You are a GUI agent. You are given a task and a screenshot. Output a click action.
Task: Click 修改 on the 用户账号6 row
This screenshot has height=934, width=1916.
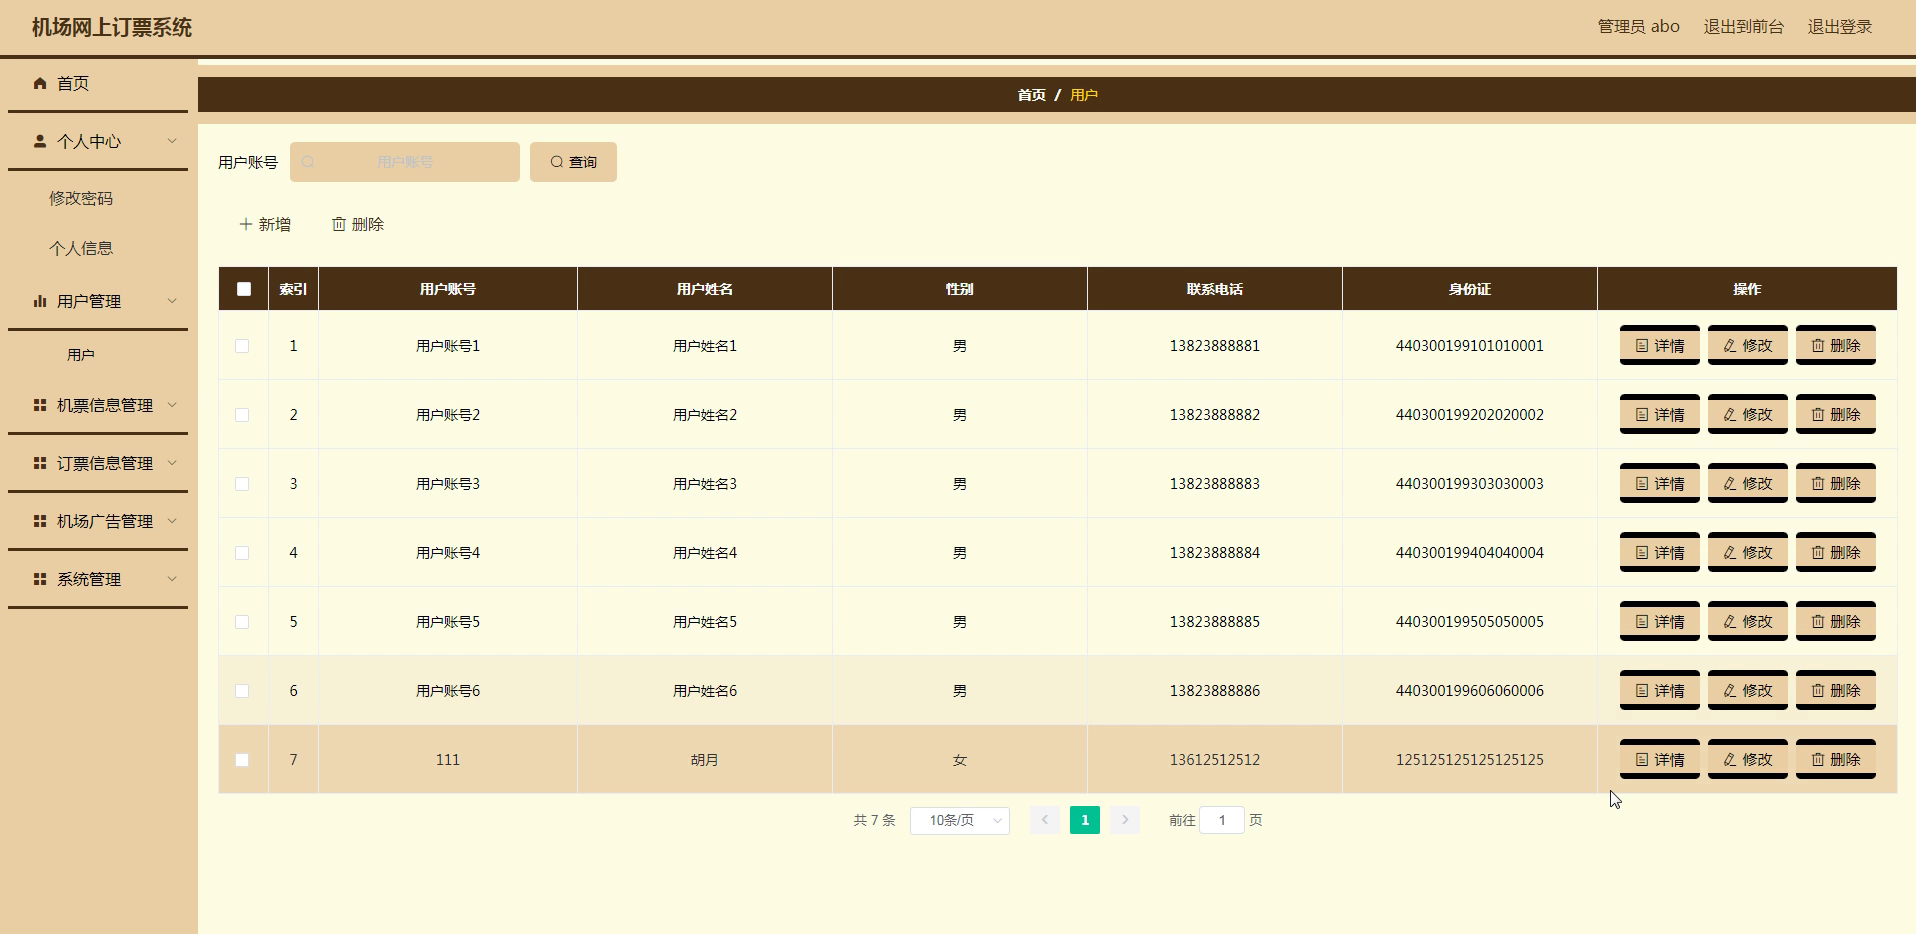(1748, 690)
